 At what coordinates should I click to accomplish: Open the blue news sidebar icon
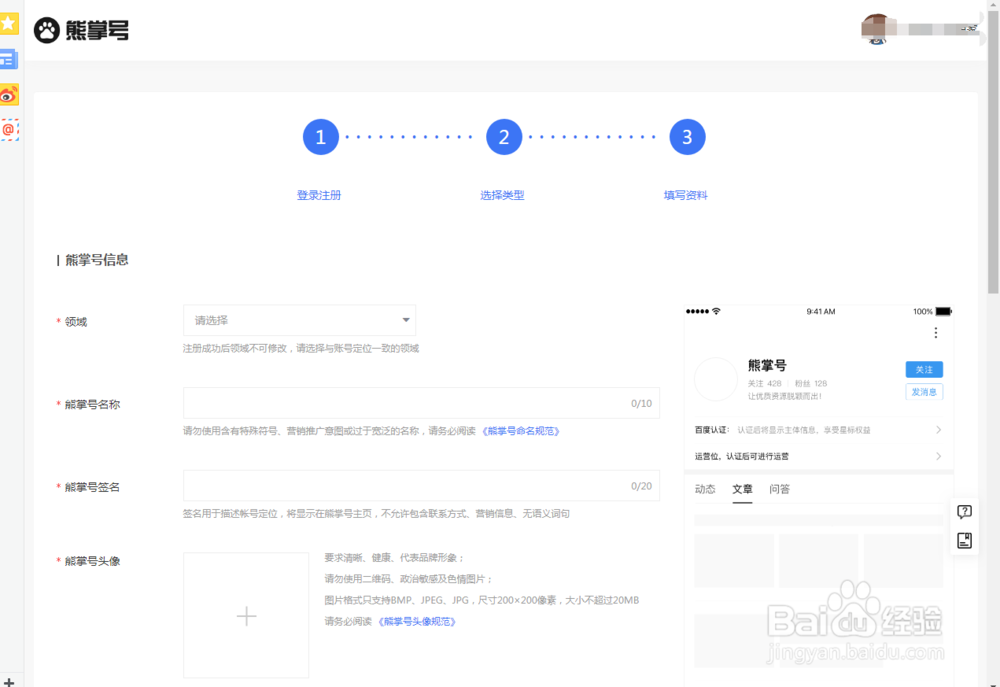pyautogui.click(x=9, y=59)
